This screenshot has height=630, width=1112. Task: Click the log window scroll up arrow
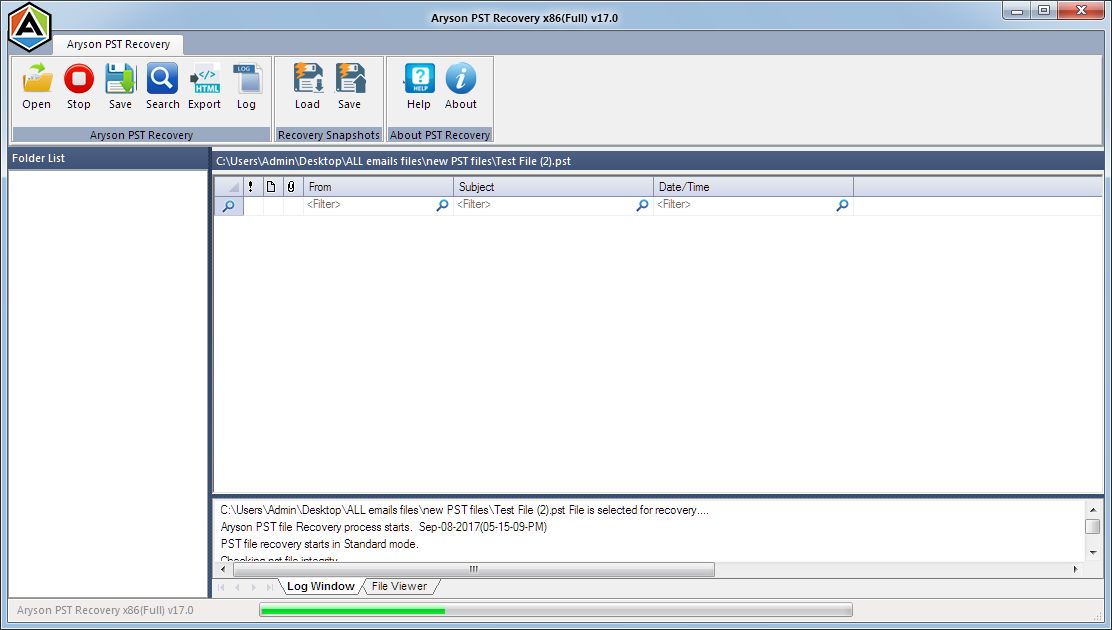1093,509
